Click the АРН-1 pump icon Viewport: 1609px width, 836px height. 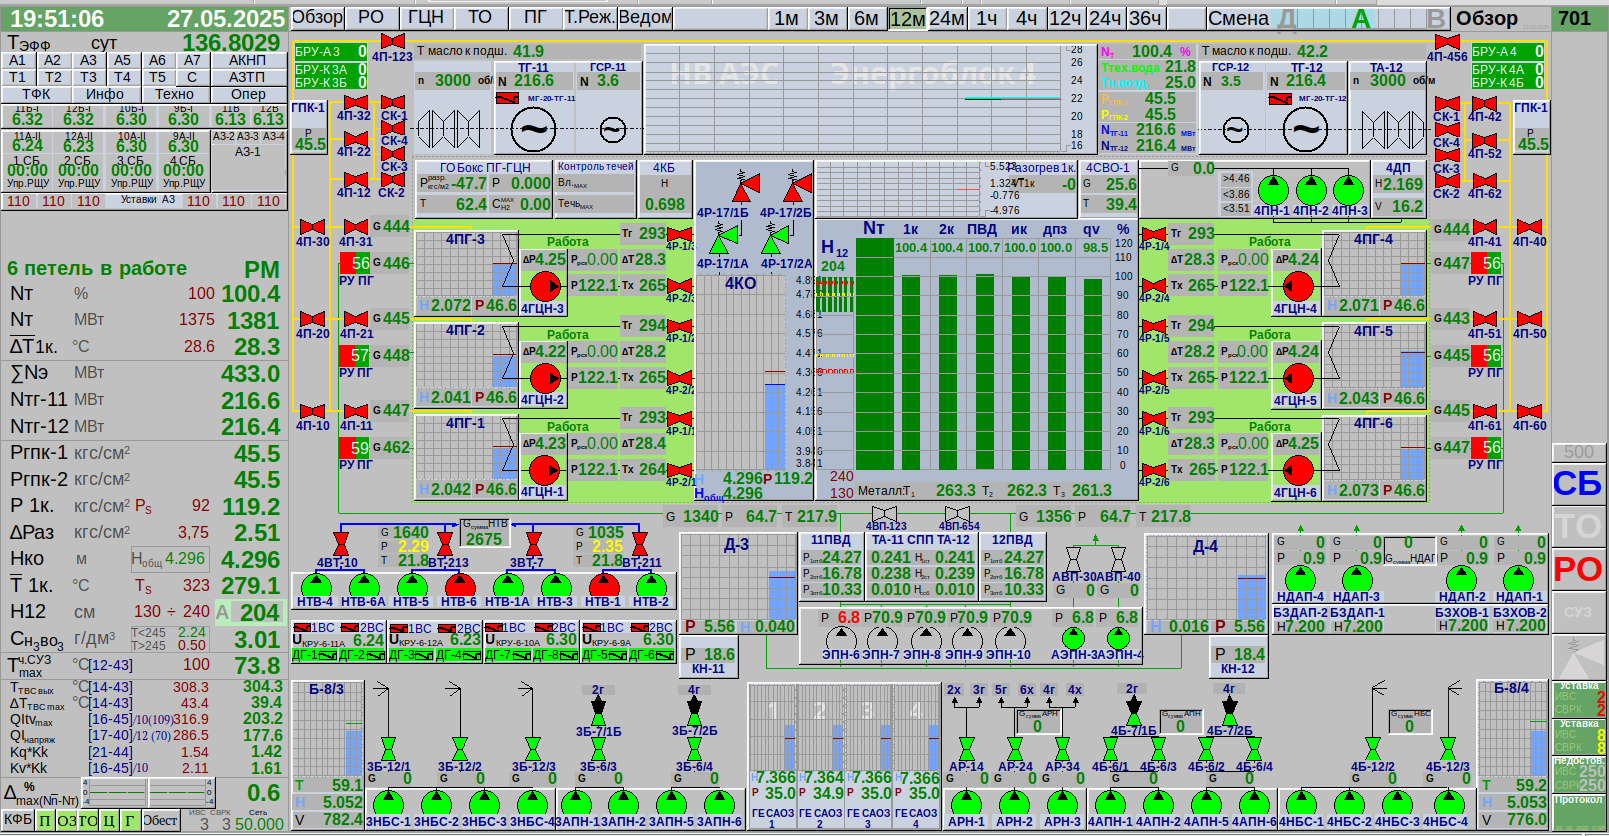(x=966, y=802)
